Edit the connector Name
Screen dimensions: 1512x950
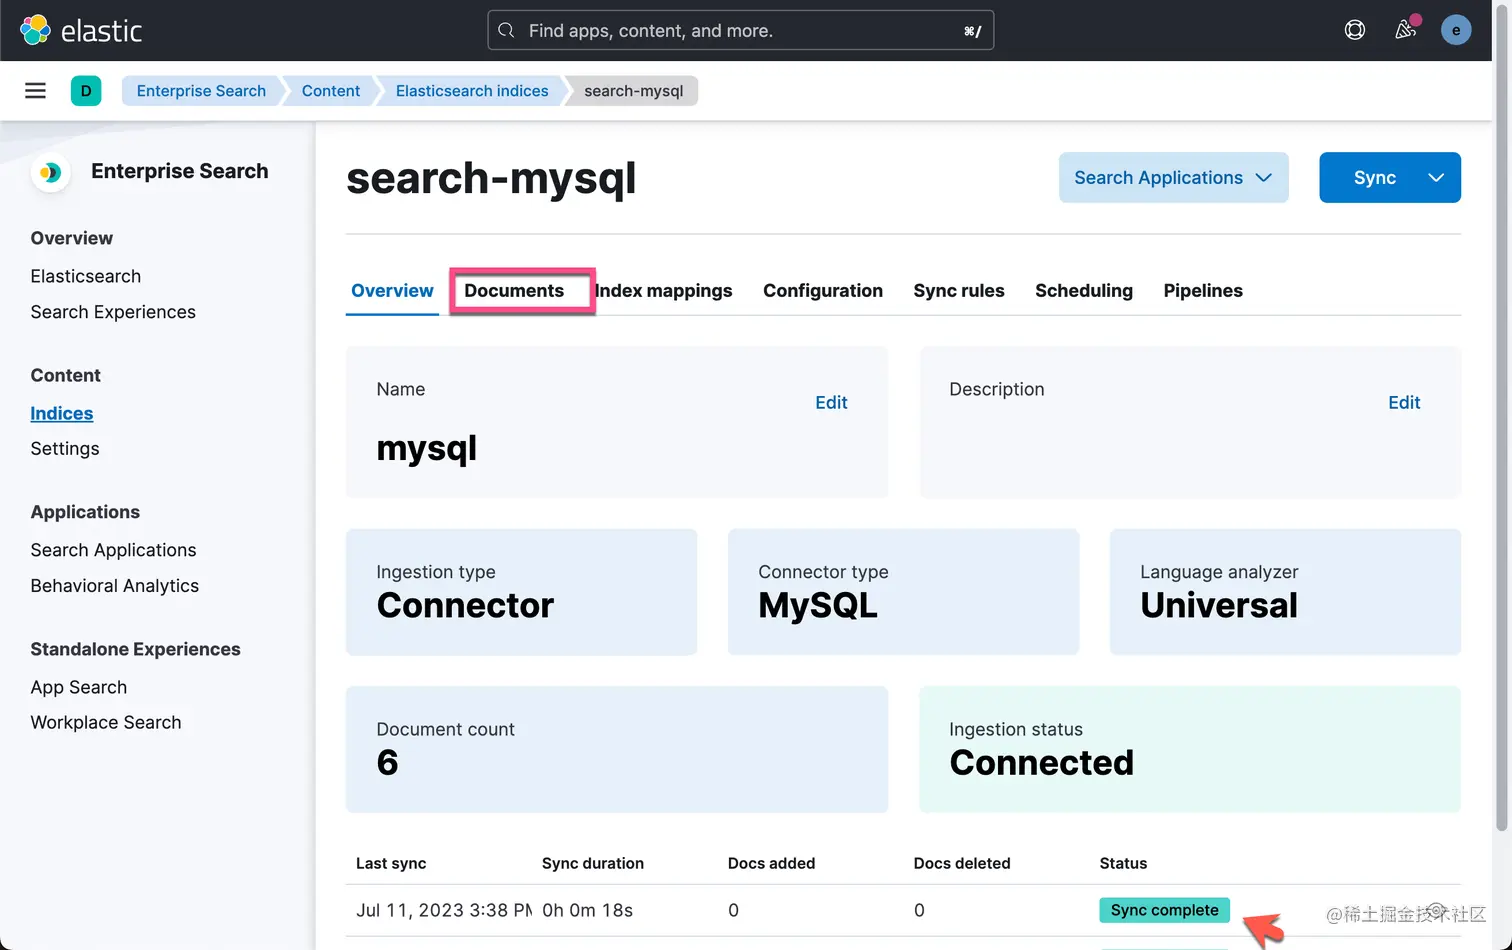(x=831, y=402)
